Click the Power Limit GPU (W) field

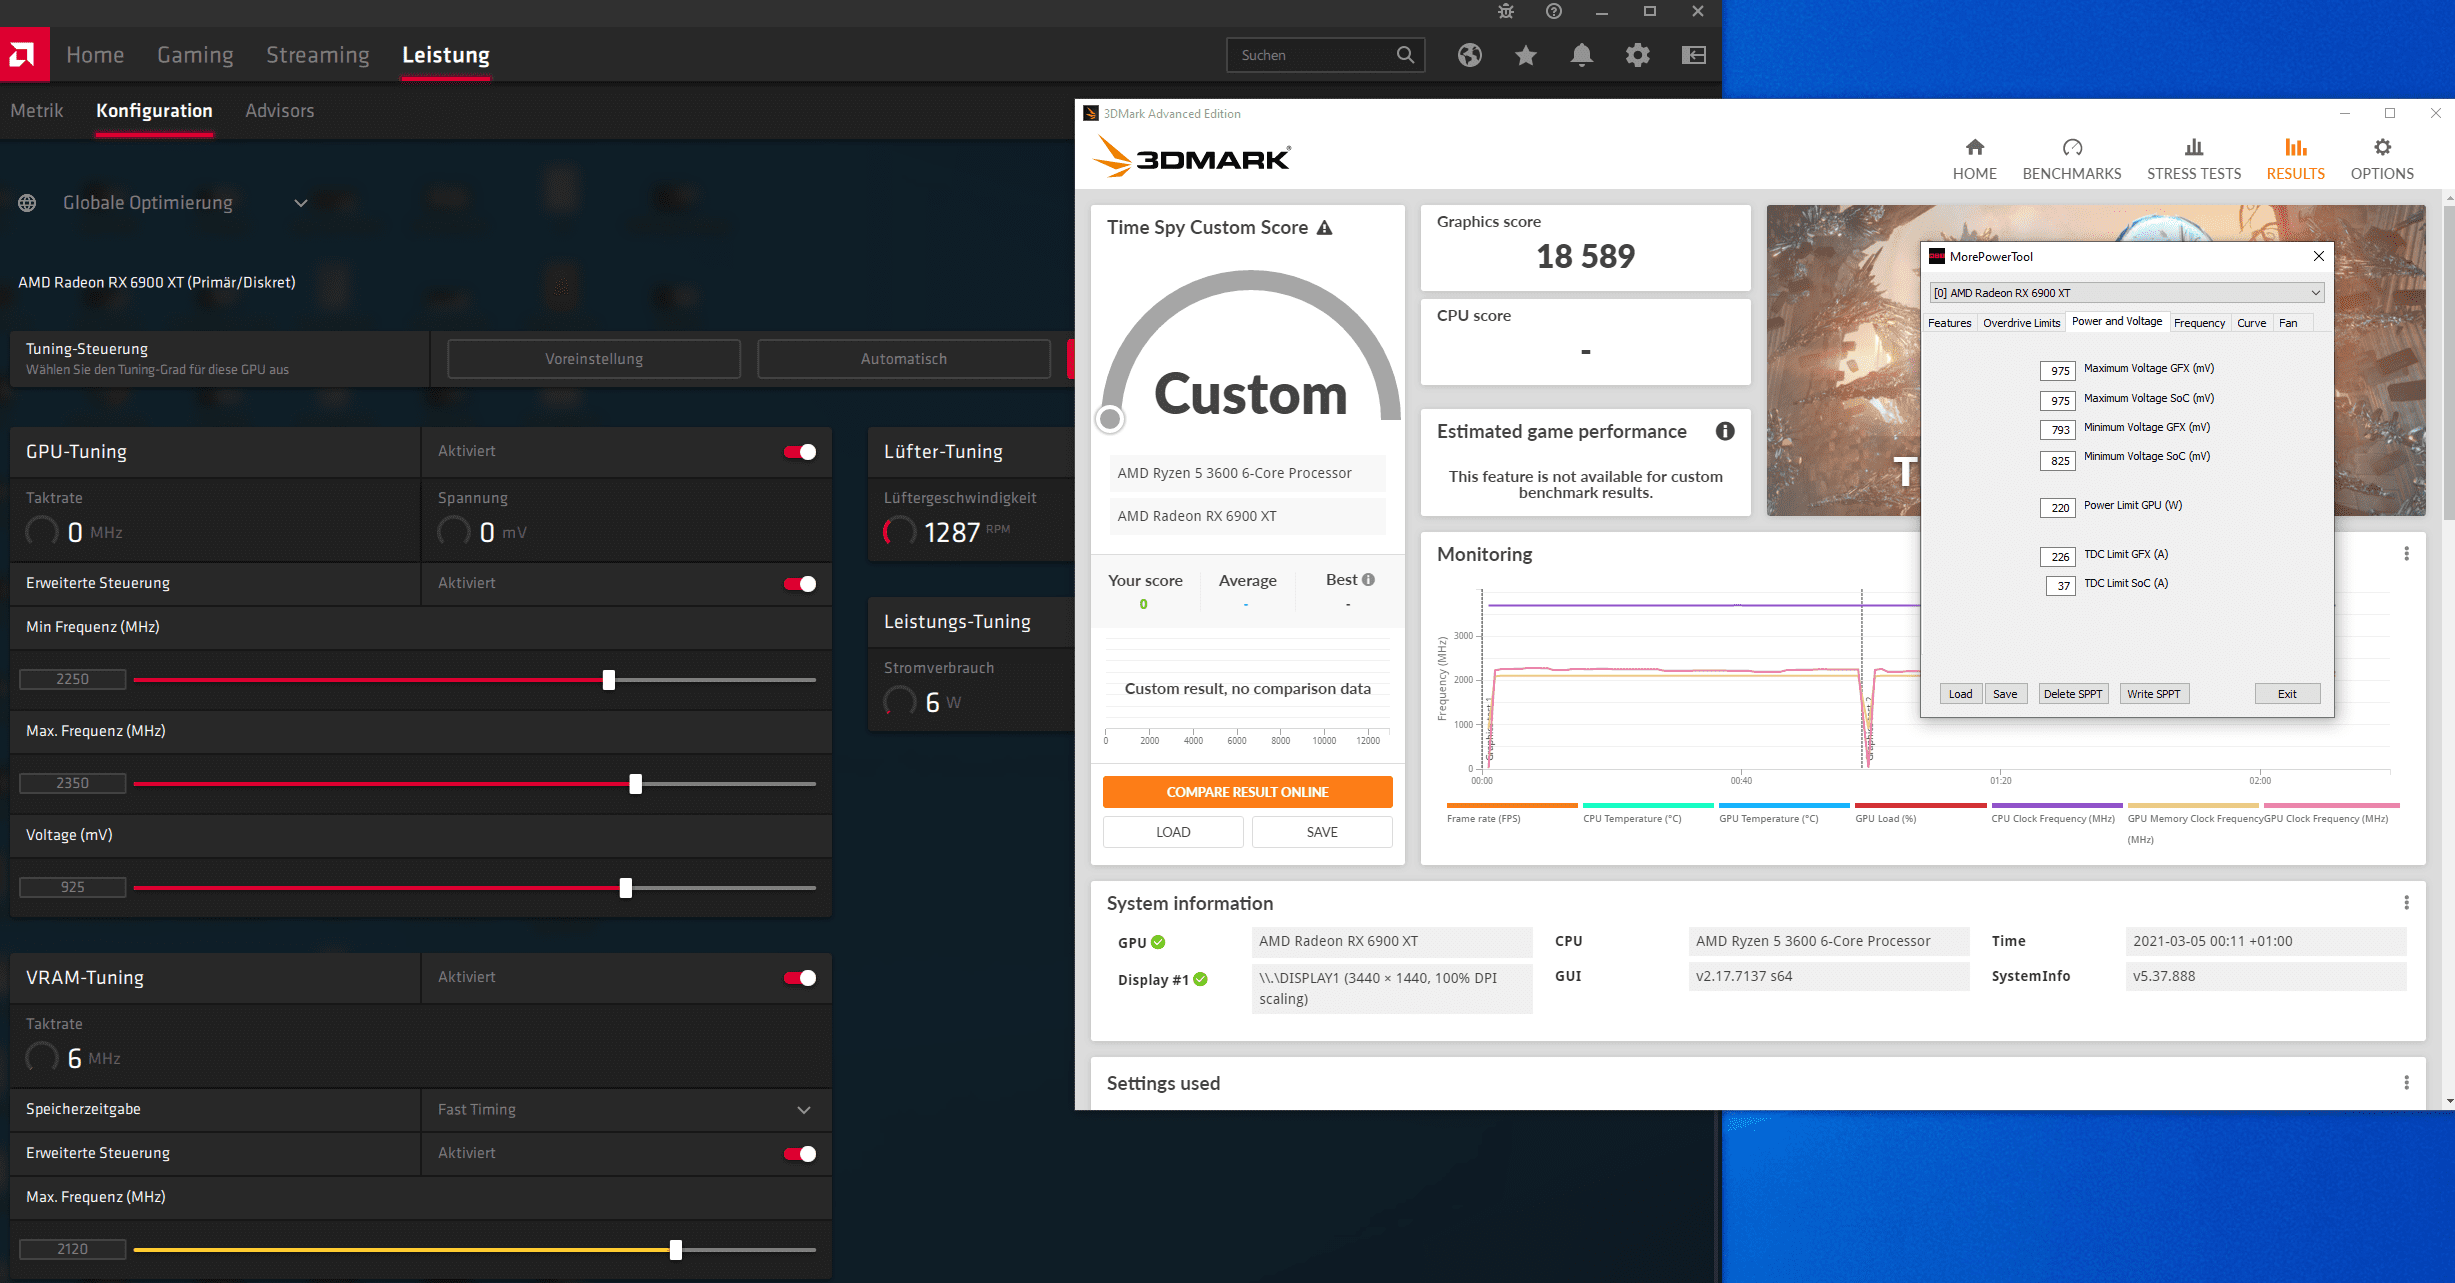tap(2058, 508)
